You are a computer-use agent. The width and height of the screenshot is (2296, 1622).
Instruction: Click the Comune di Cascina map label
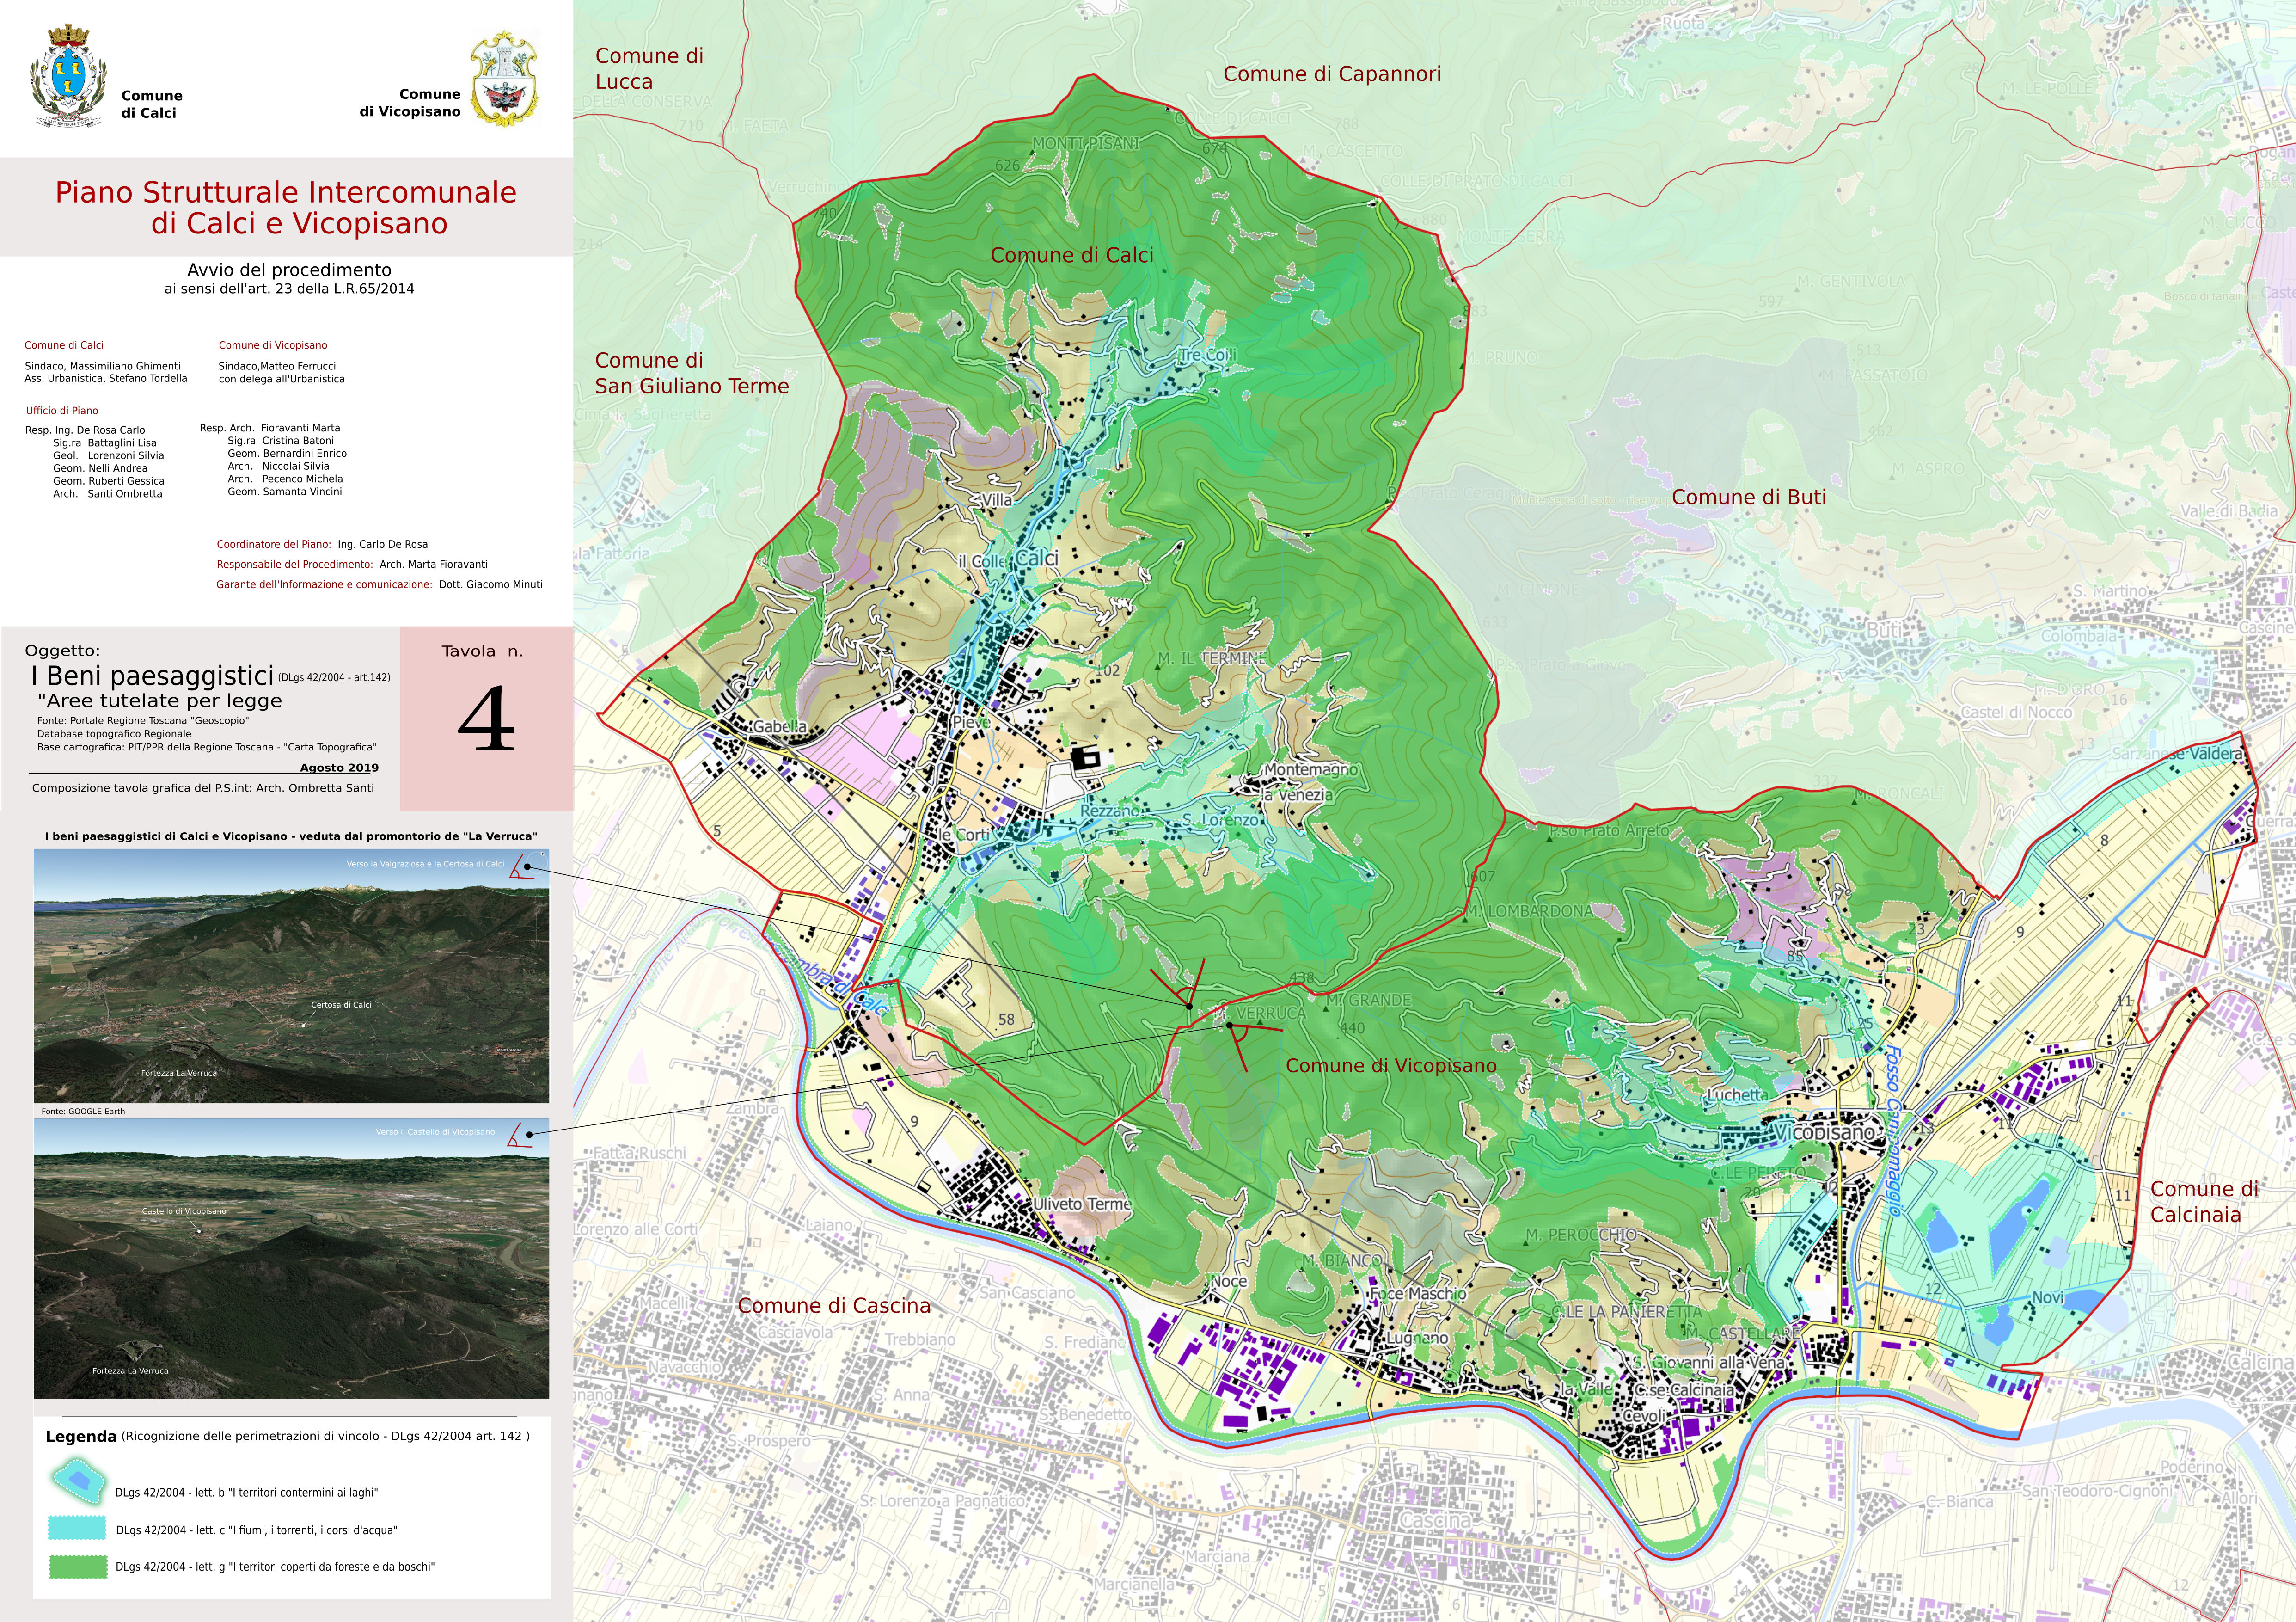pyautogui.click(x=833, y=1305)
